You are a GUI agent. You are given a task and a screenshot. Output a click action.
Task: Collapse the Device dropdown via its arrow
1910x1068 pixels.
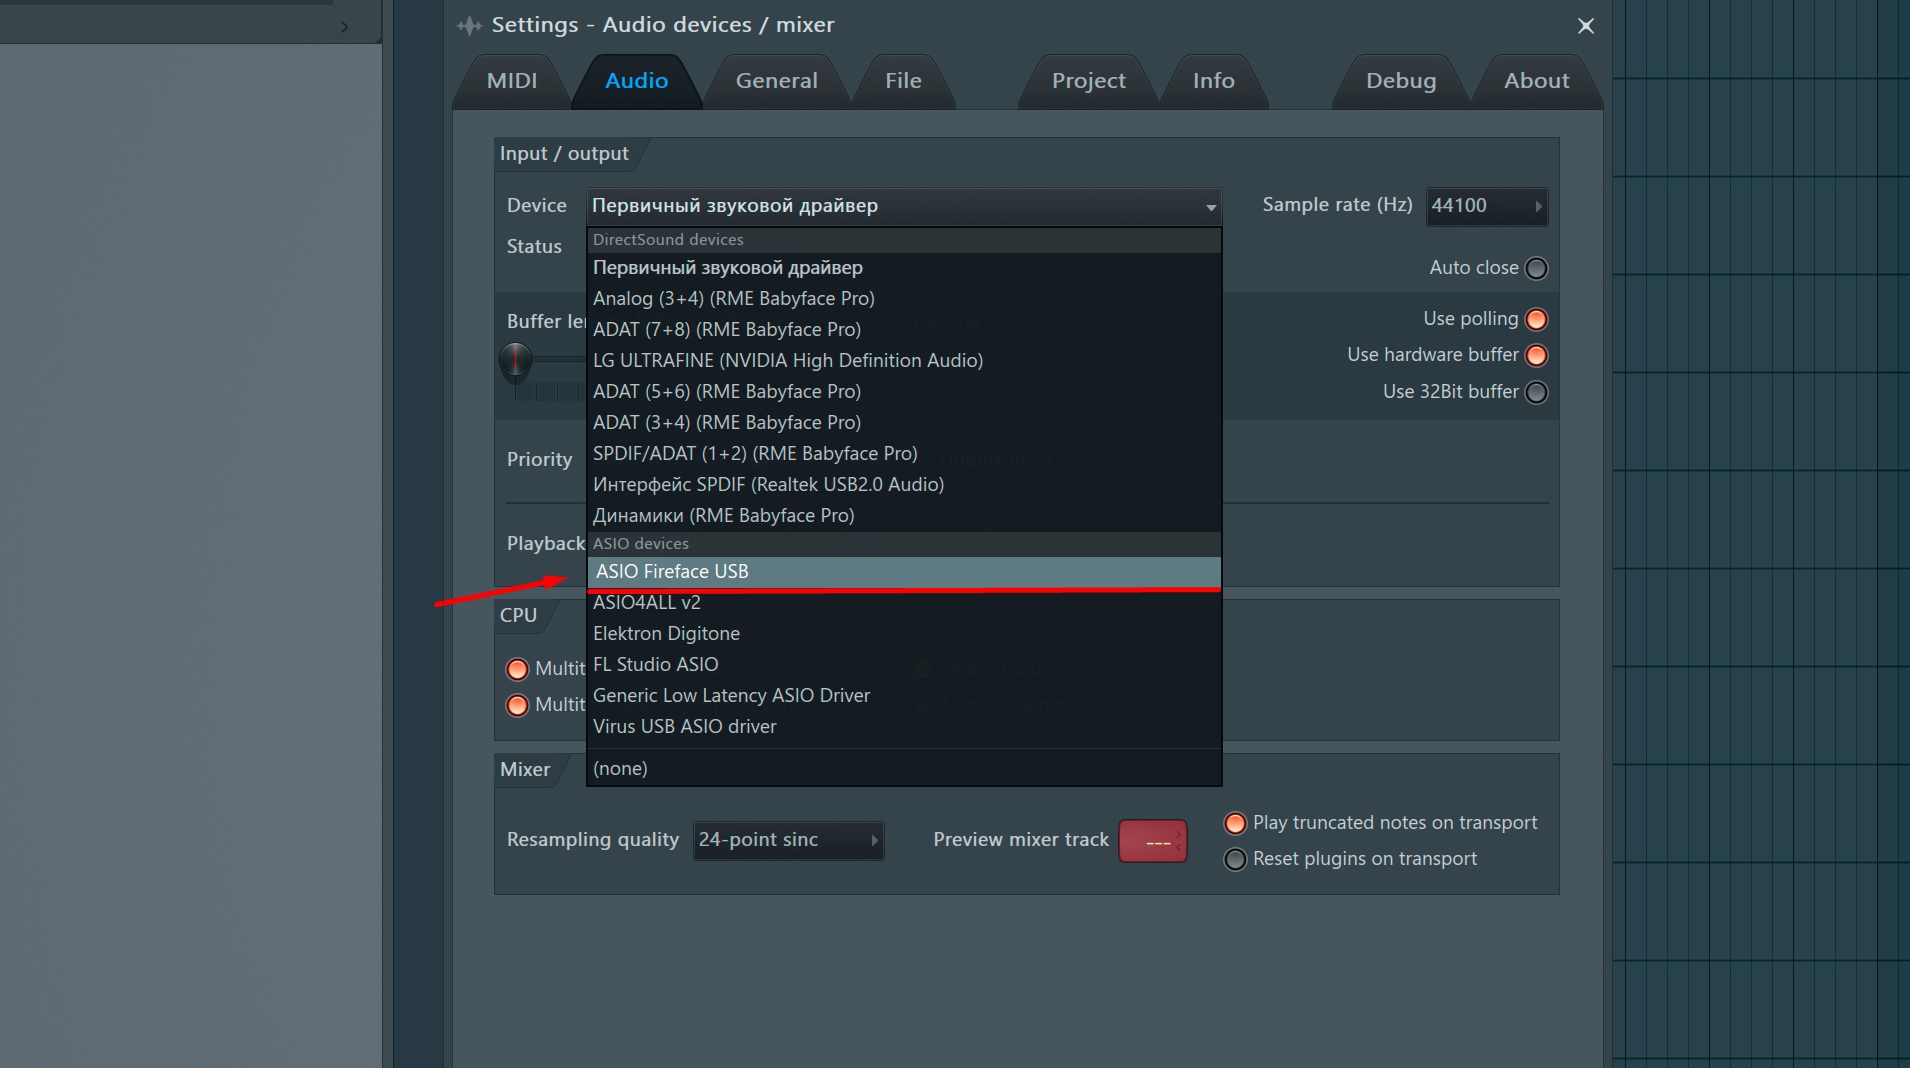pyautogui.click(x=1211, y=207)
